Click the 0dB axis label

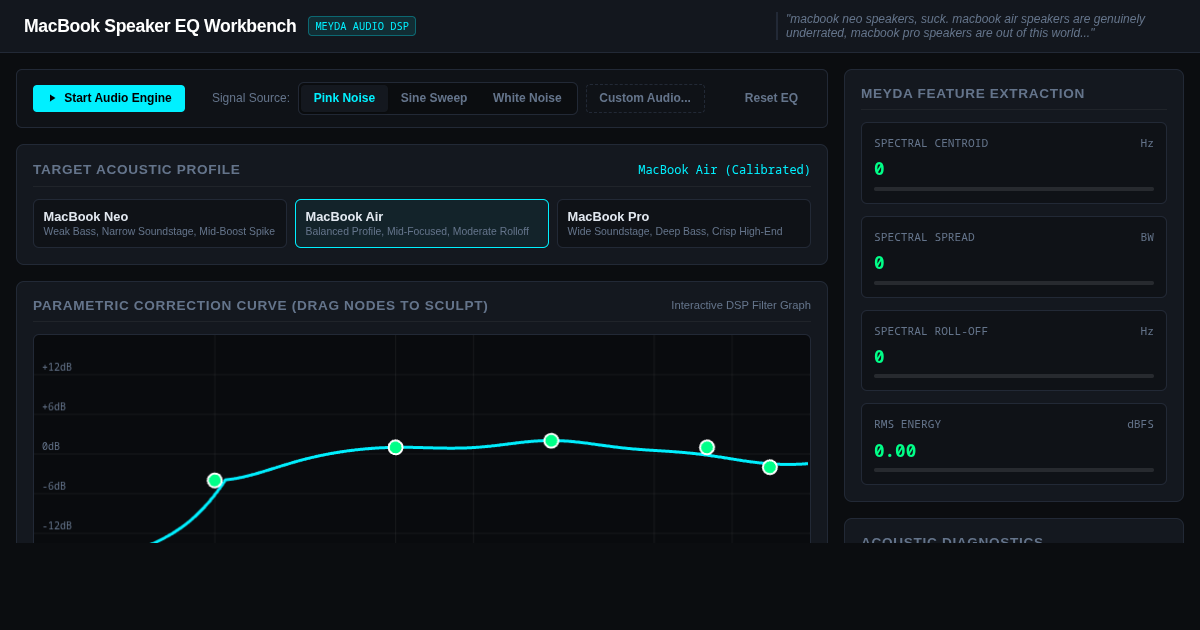pyautogui.click(x=51, y=446)
